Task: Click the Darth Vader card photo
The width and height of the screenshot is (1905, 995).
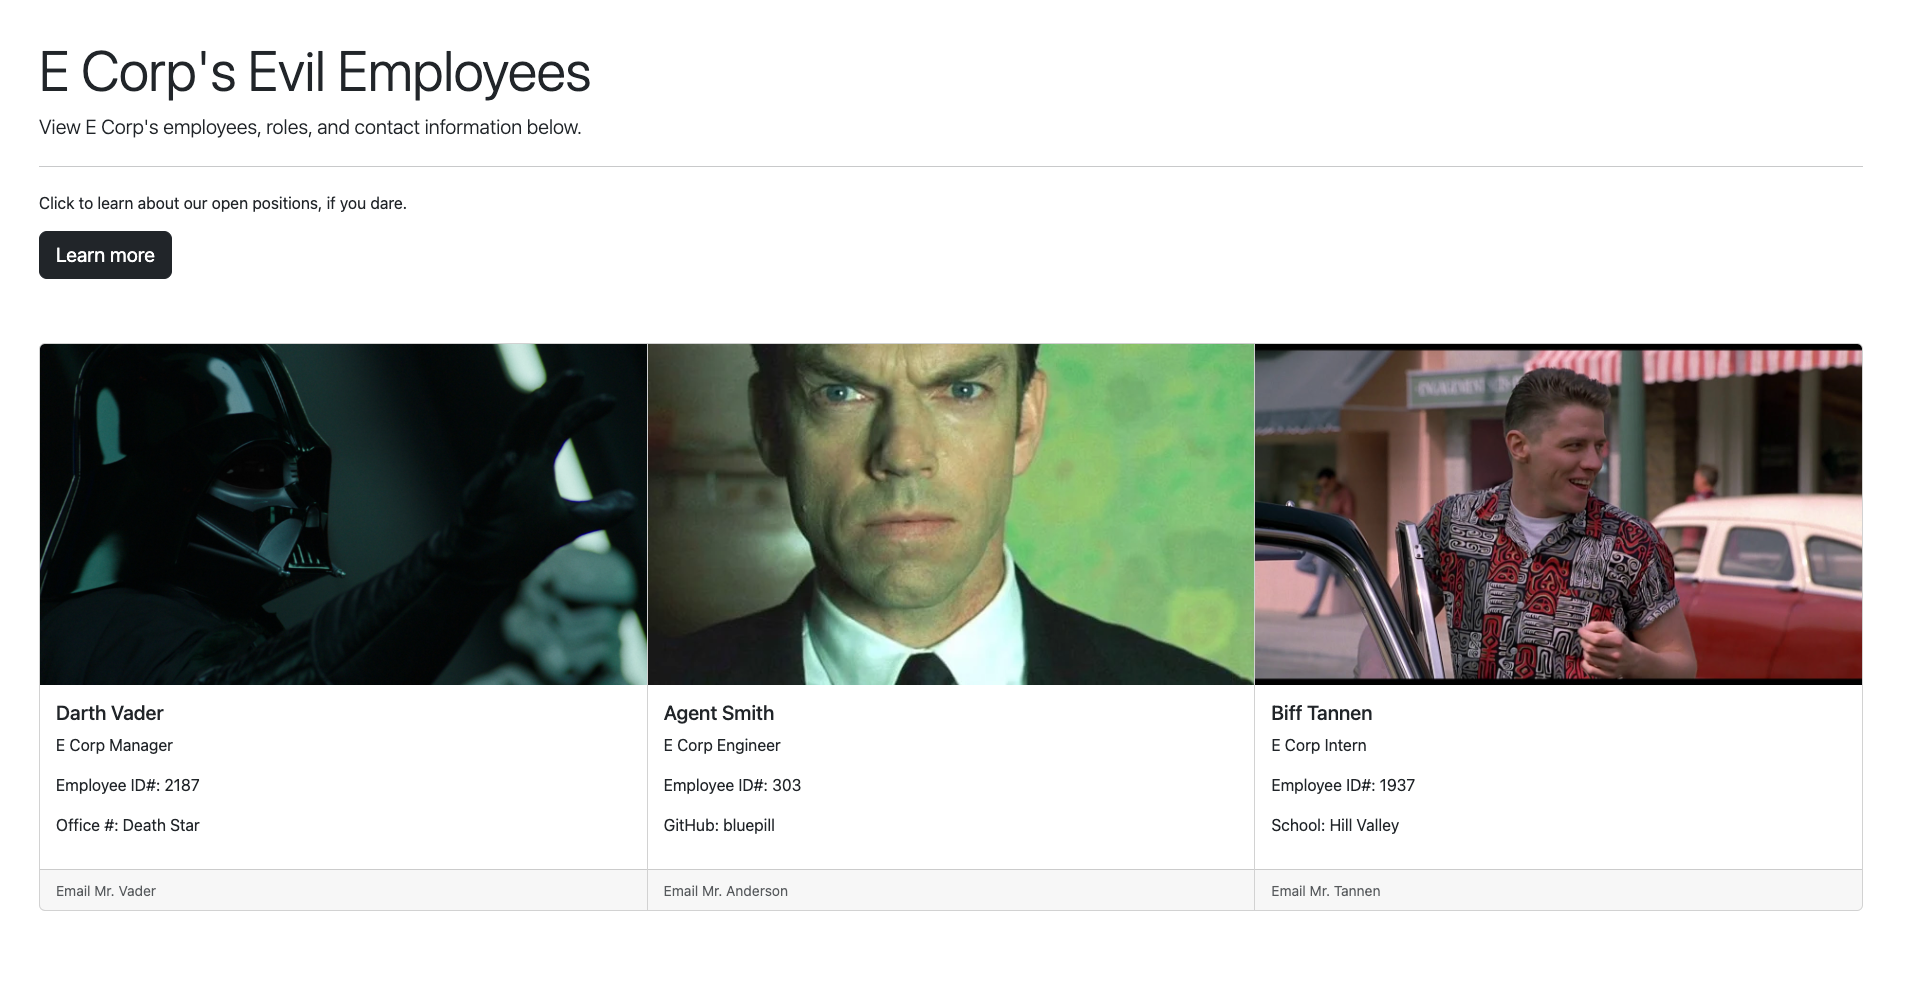Action: (343, 514)
